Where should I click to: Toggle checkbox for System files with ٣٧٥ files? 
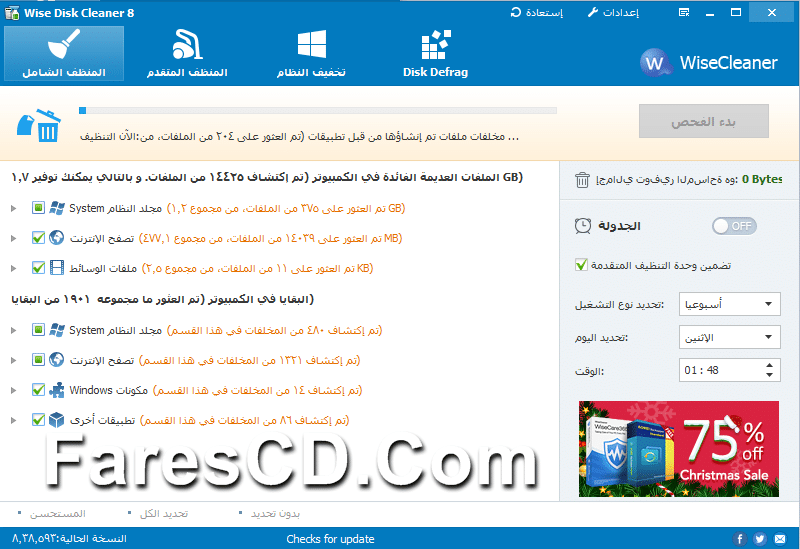(38, 208)
